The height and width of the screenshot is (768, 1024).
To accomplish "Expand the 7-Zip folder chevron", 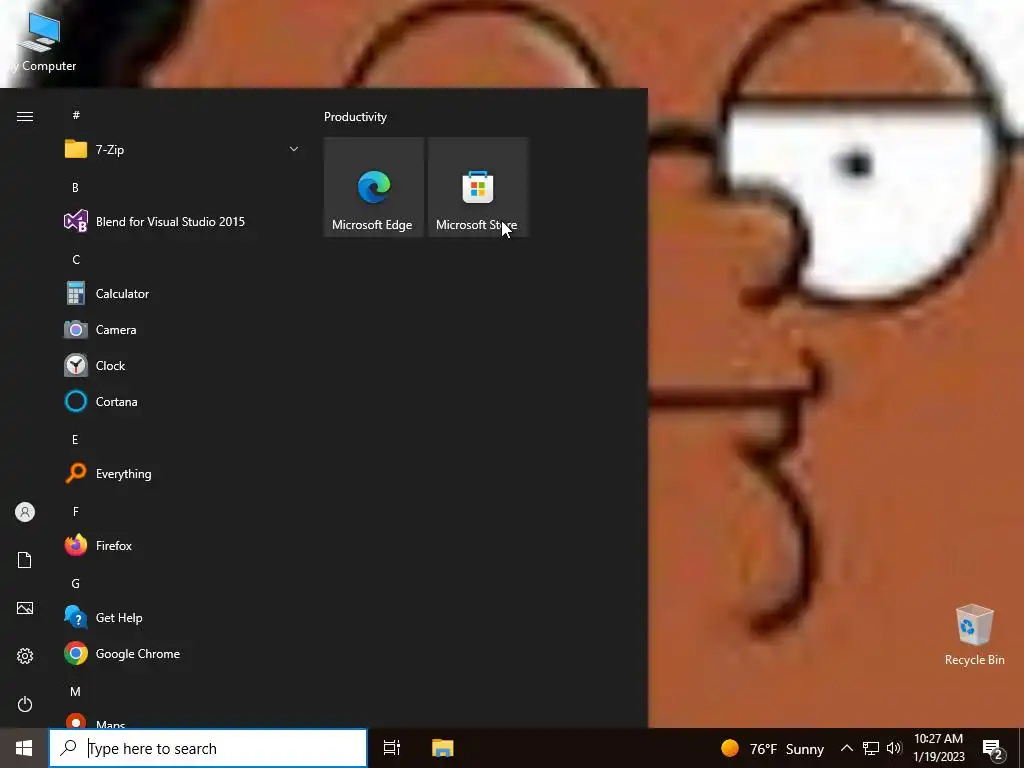I will click(x=294, y=150).
